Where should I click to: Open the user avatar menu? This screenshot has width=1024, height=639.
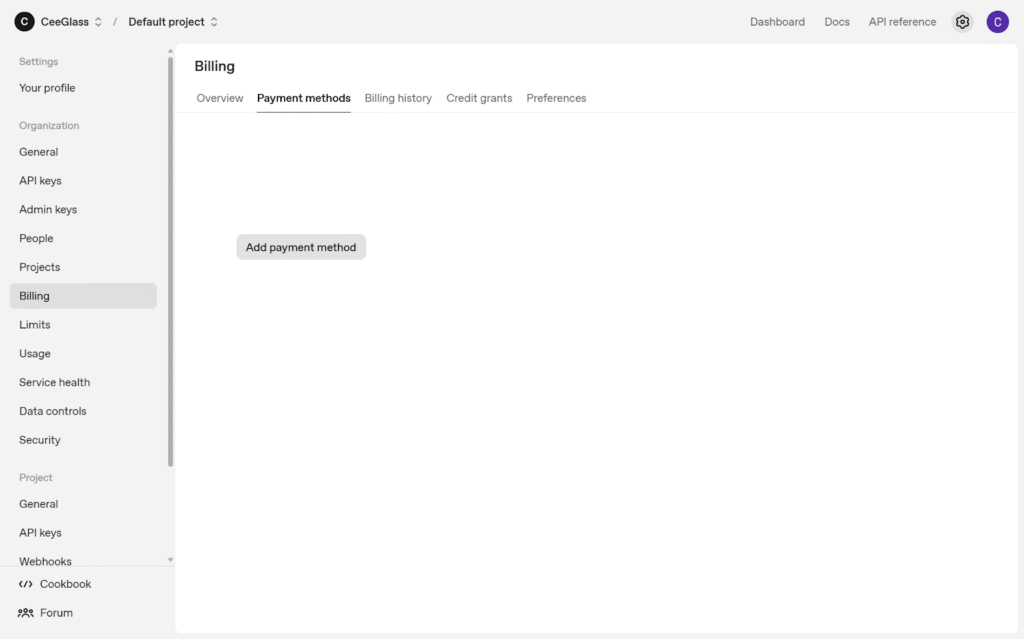click(997, 22)
